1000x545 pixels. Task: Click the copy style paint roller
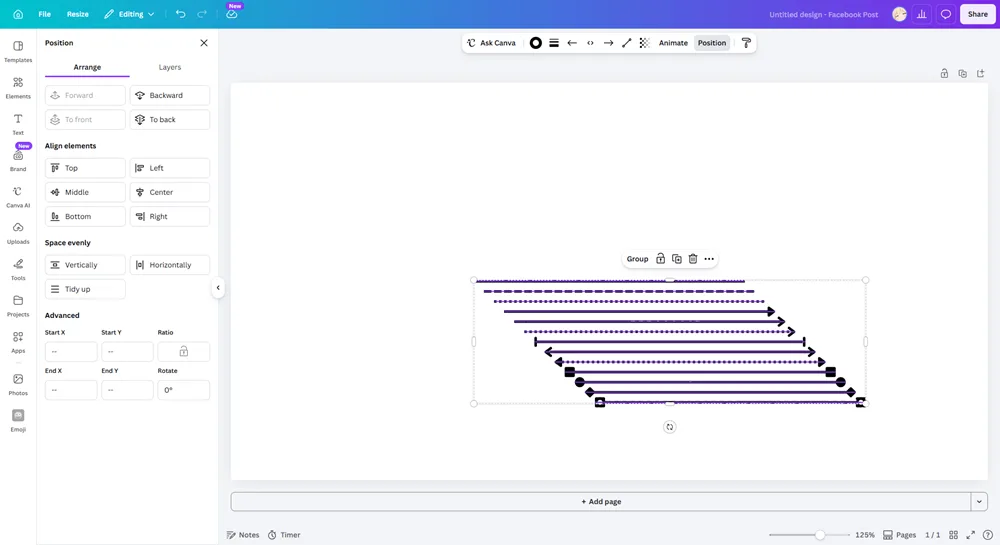pos(746,43)
